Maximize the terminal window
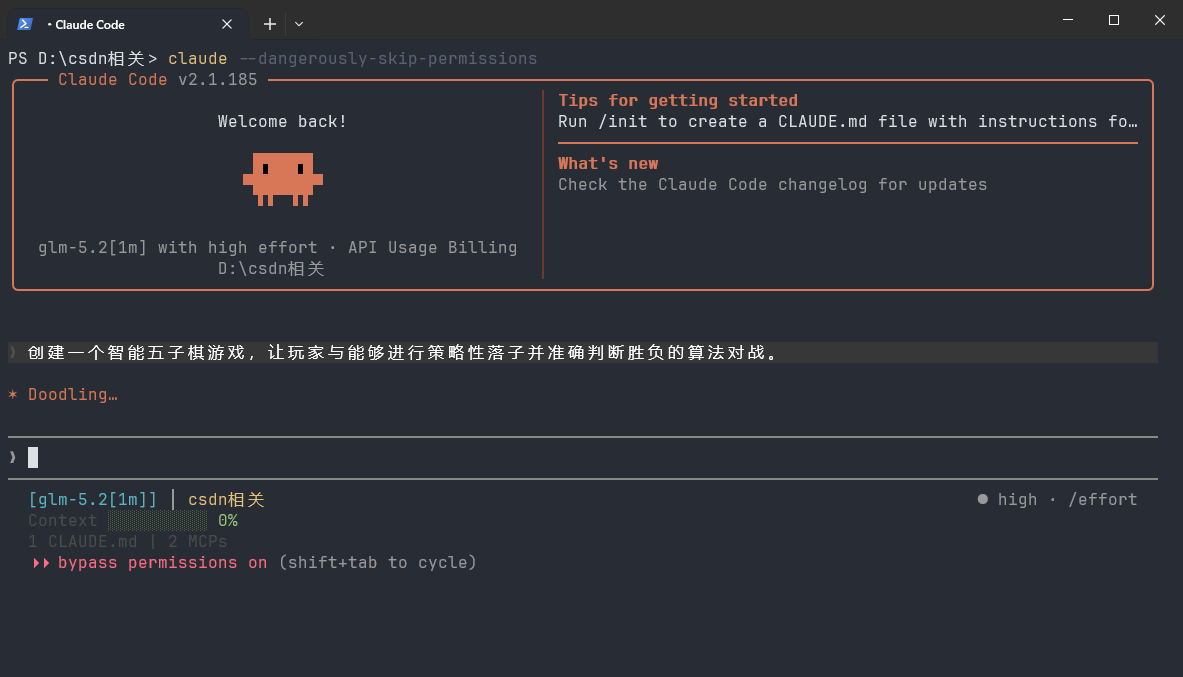1183x677 pixels. 1114,20
